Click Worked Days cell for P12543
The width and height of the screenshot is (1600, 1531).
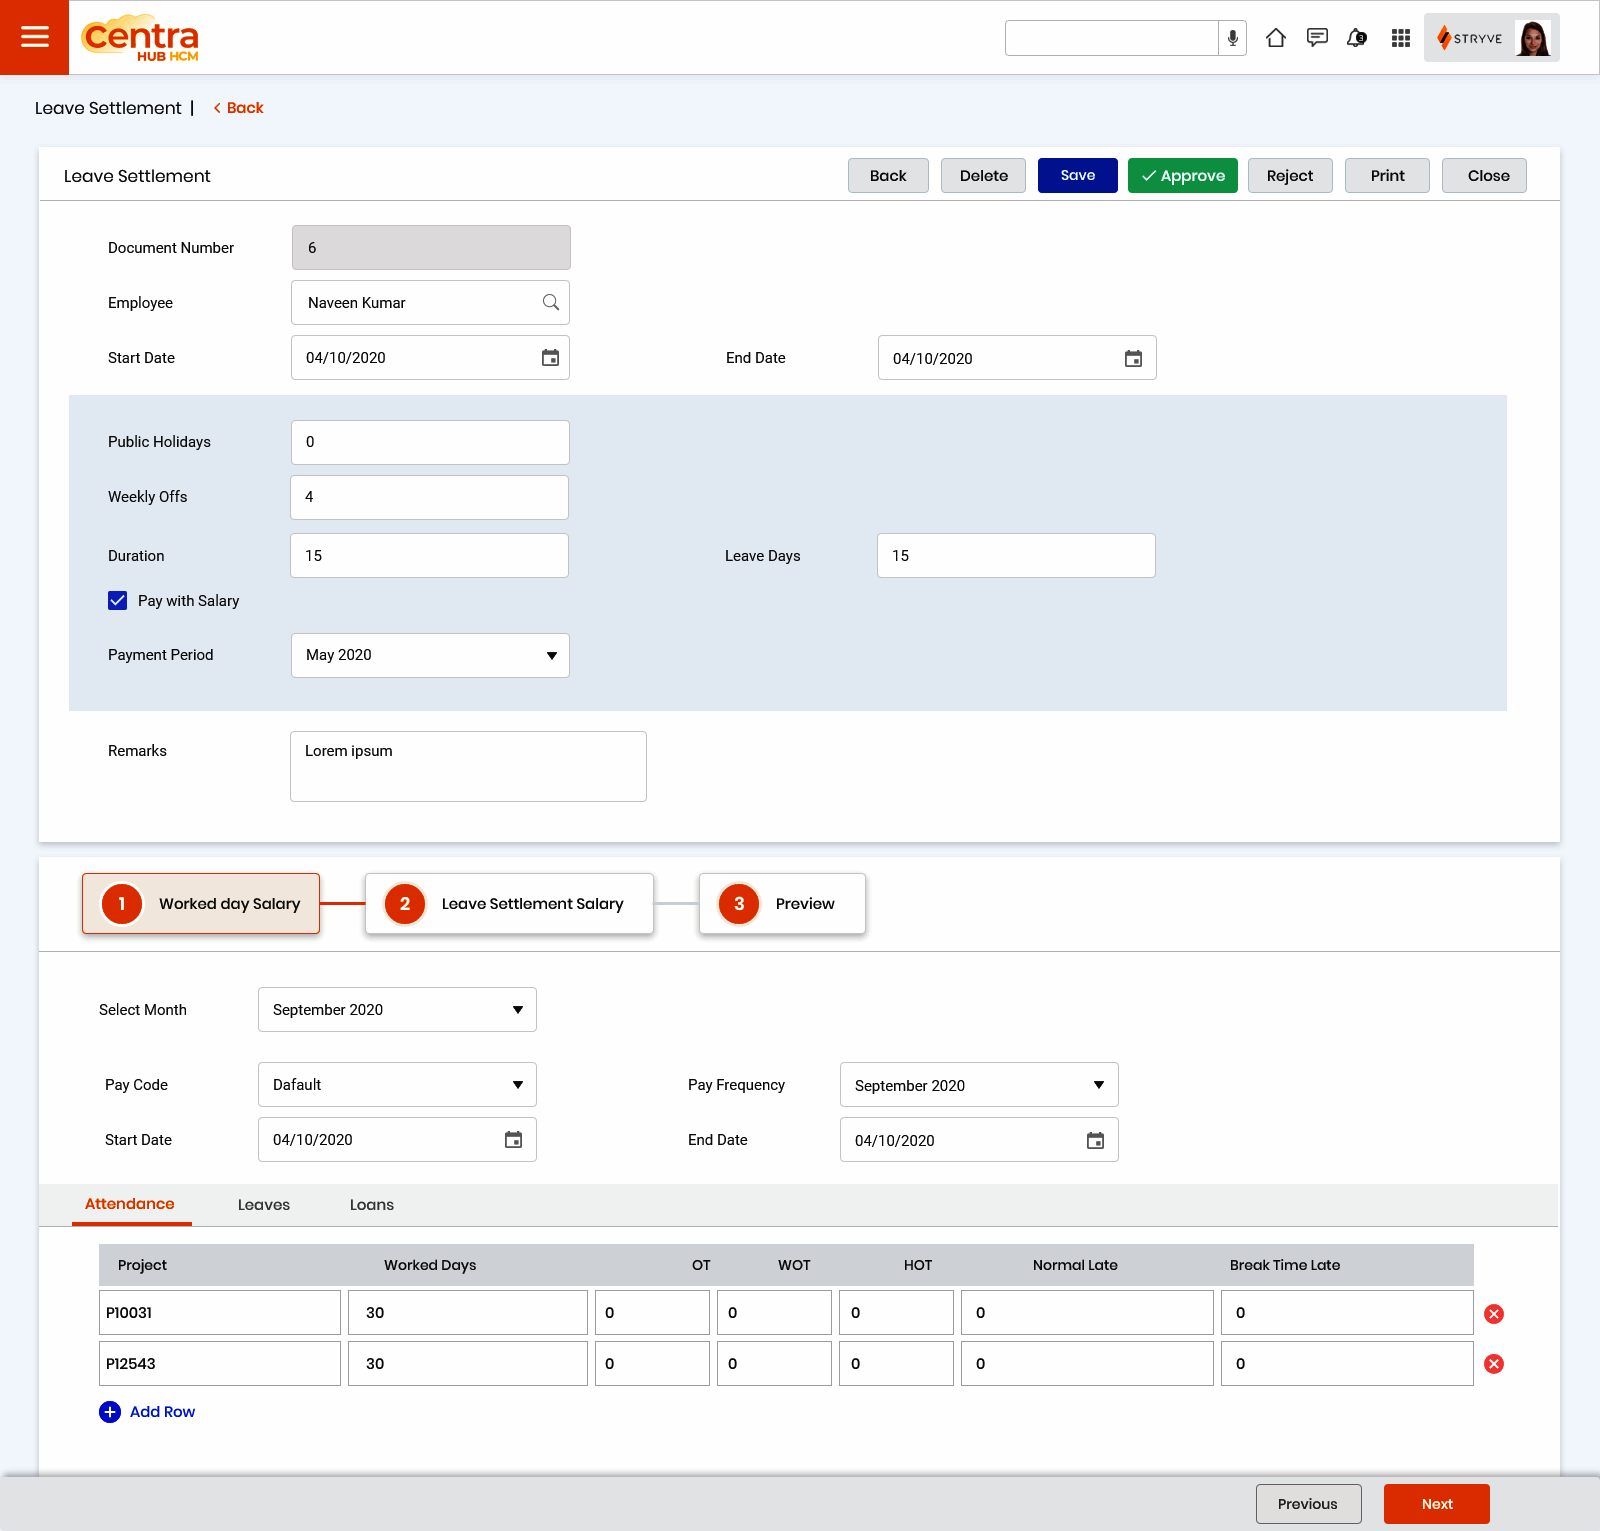468,1364
